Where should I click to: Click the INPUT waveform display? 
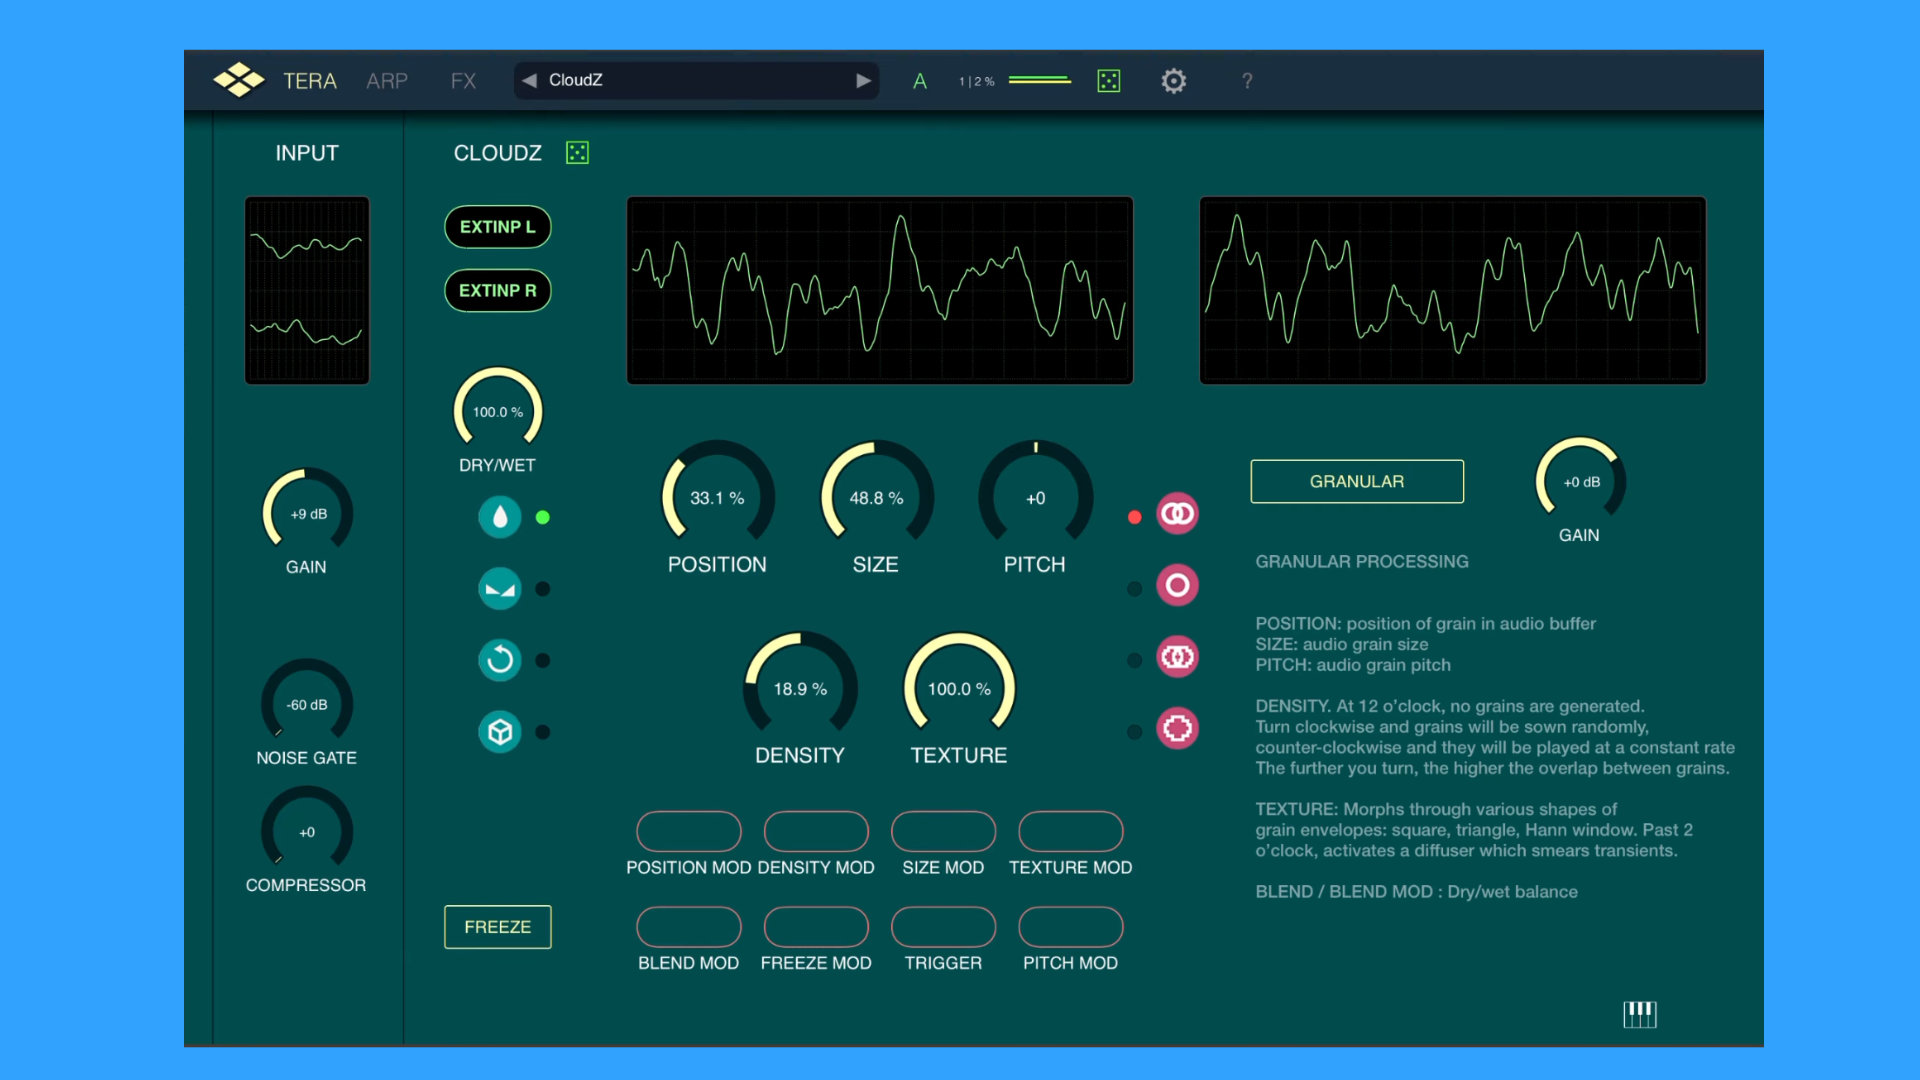pyautogui.click(x=307, y=290)
